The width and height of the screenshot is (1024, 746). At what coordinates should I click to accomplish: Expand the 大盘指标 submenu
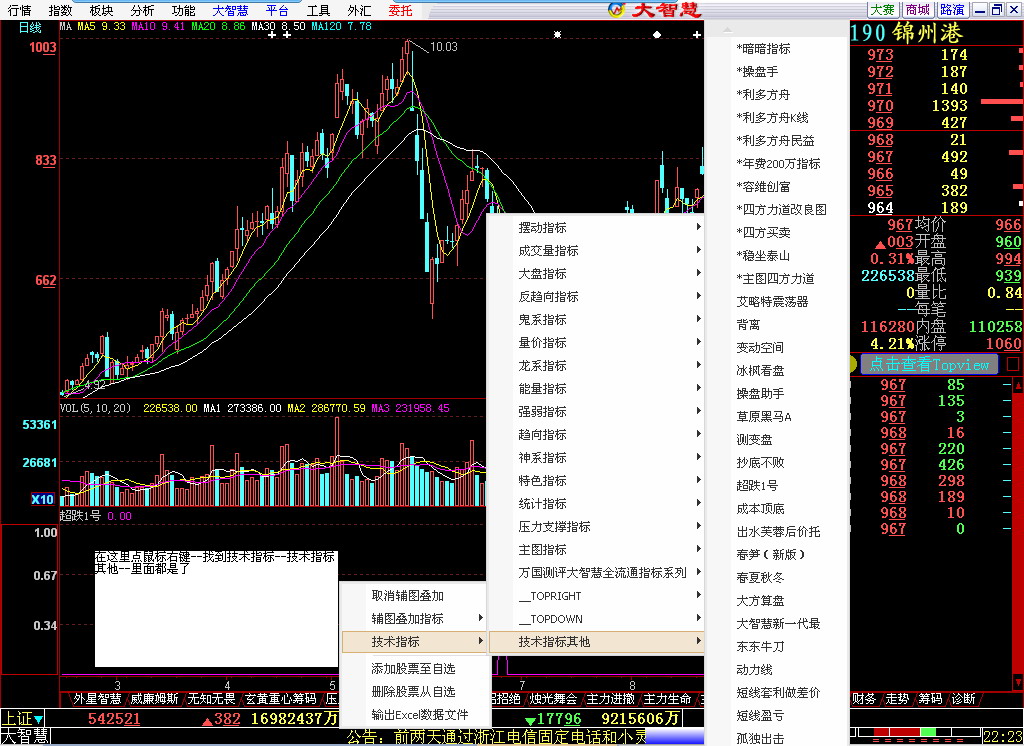(x=596, y=274)
